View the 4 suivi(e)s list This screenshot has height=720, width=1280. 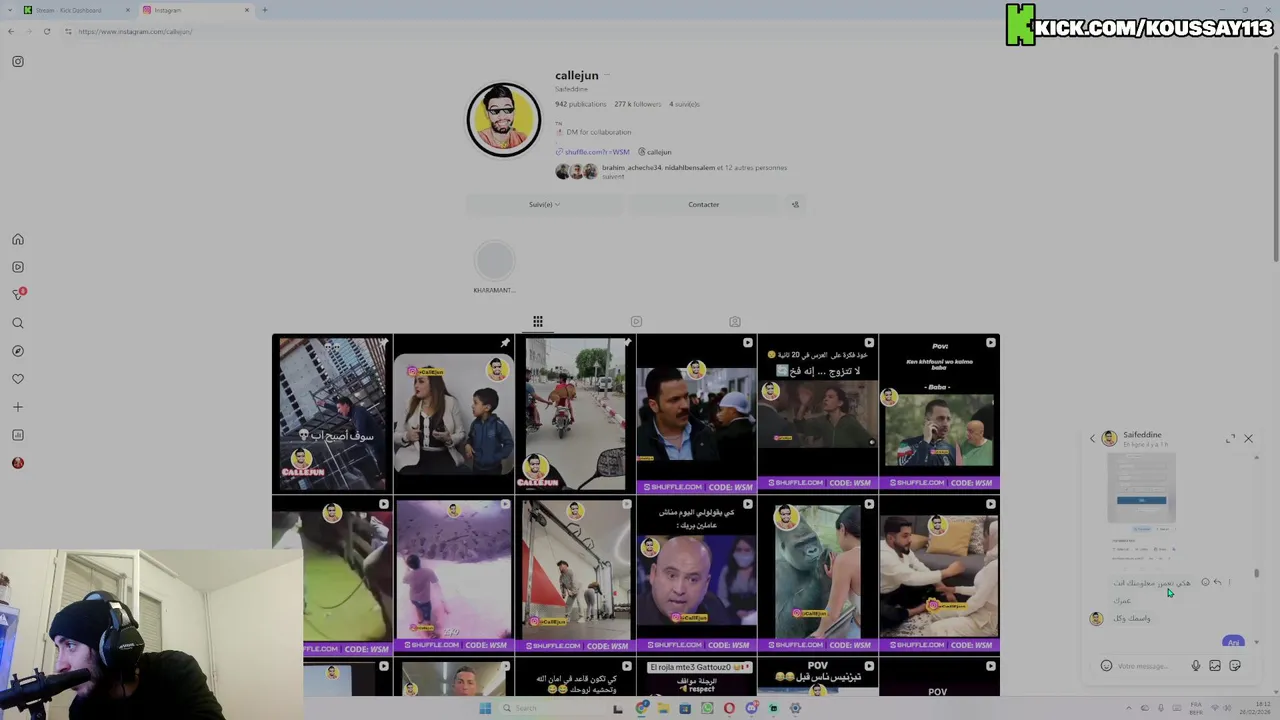click(685, 104)
